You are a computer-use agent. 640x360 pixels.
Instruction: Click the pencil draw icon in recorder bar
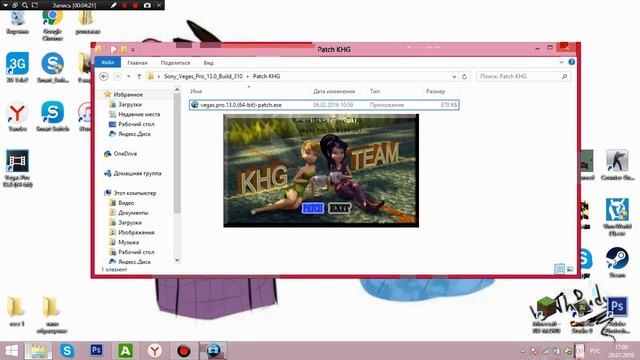tap(113, 5)
